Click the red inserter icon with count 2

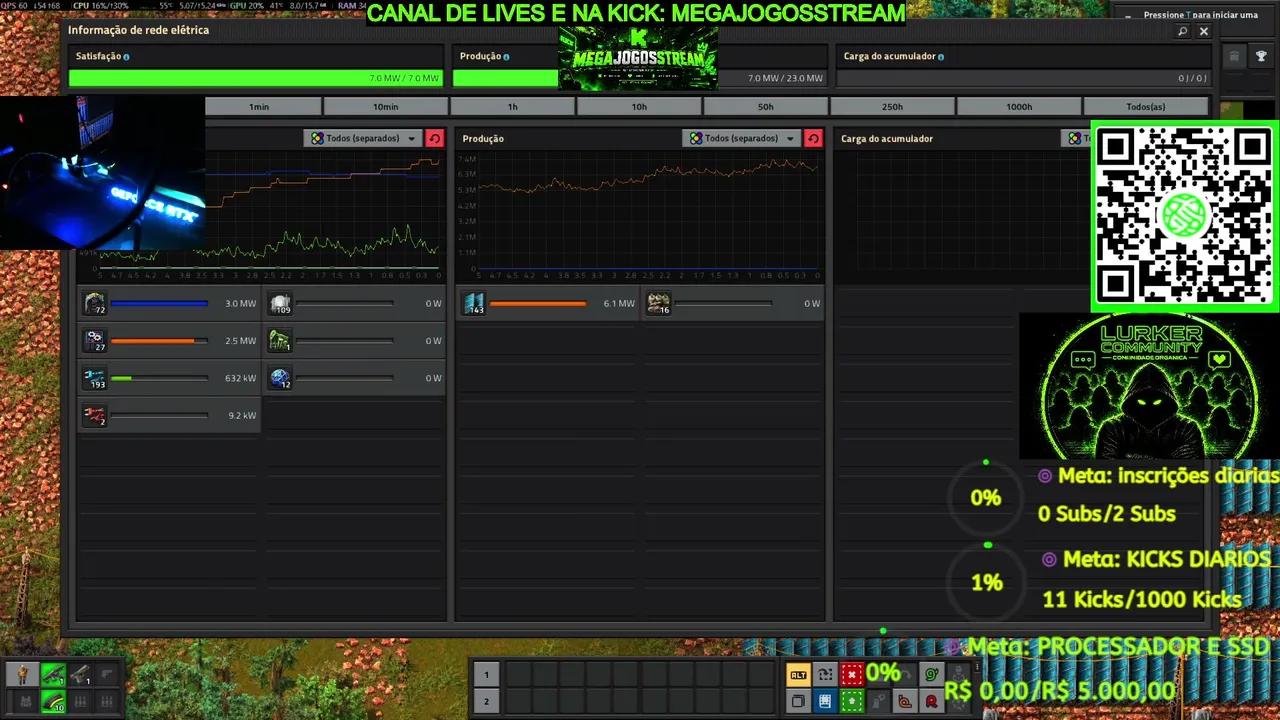click(x=95, y=415)
